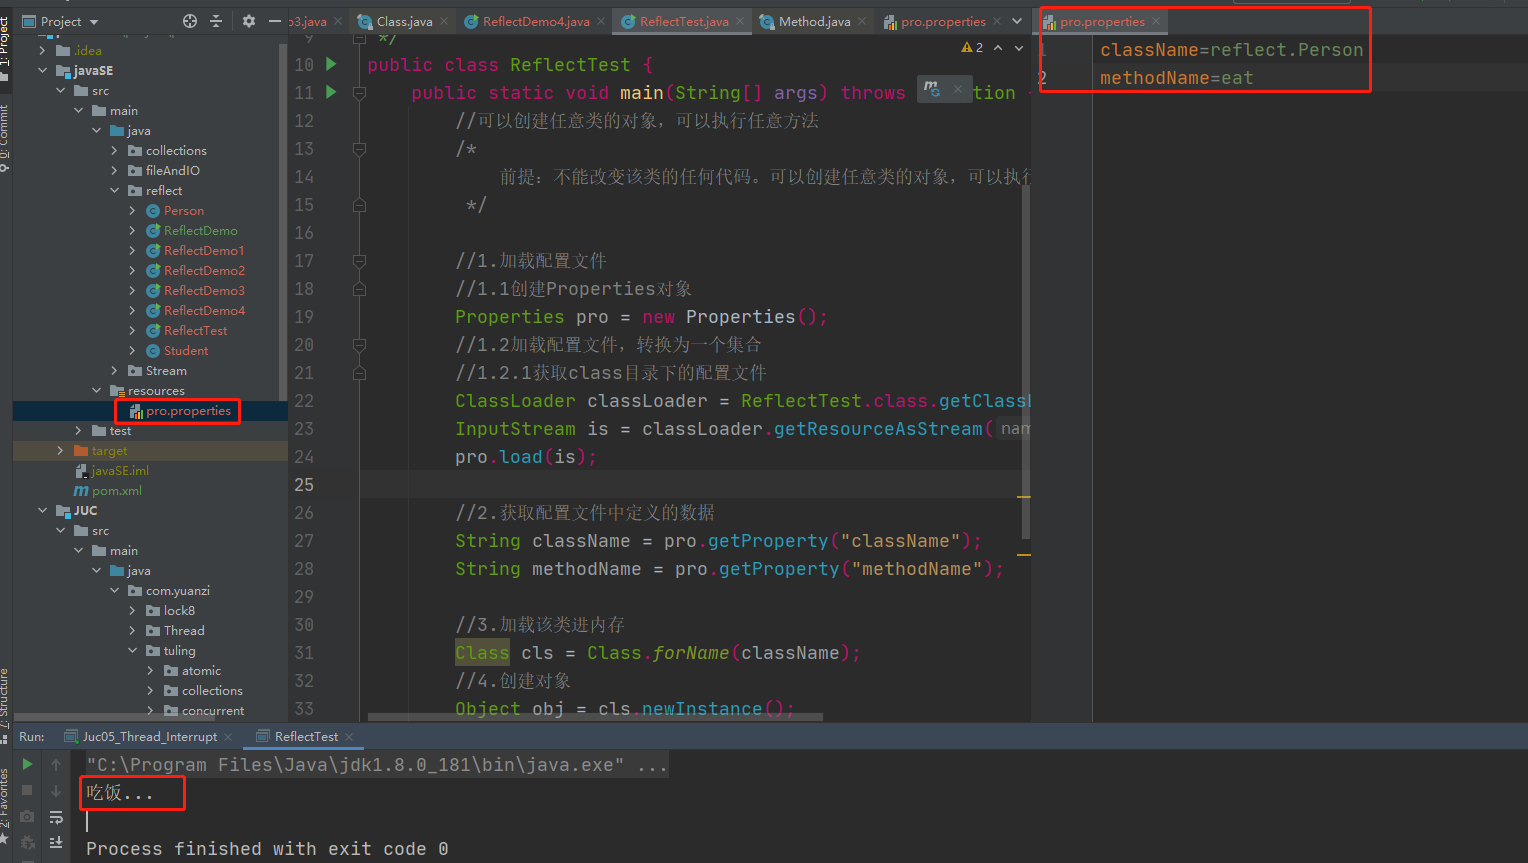Close the ReflectTest.java editor tab
1528x863 pixels.
tap(740, 21)
